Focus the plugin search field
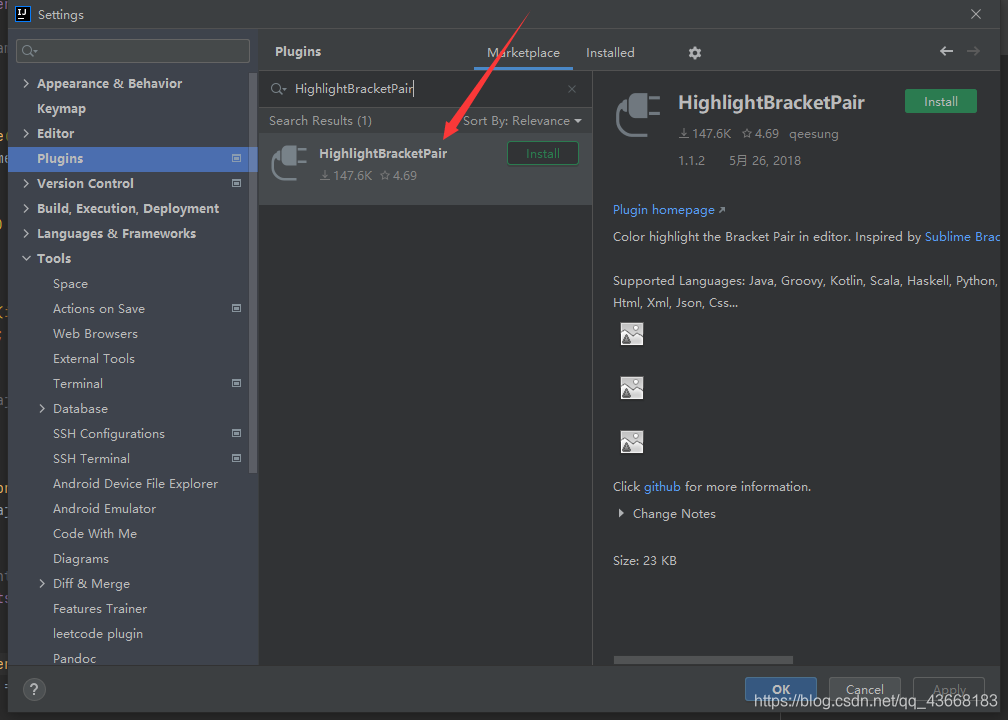Image resolution: width=1008 pixels, height=720 pixels. (424, 89)
